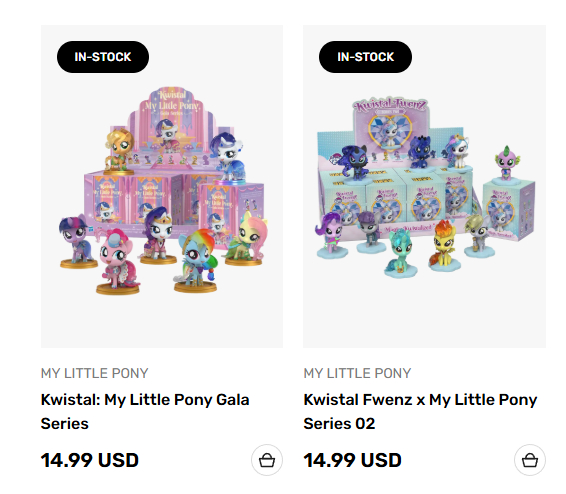
Task: Click the yellow Fluttershy figure in Gala image
Action: coord(247,238)
